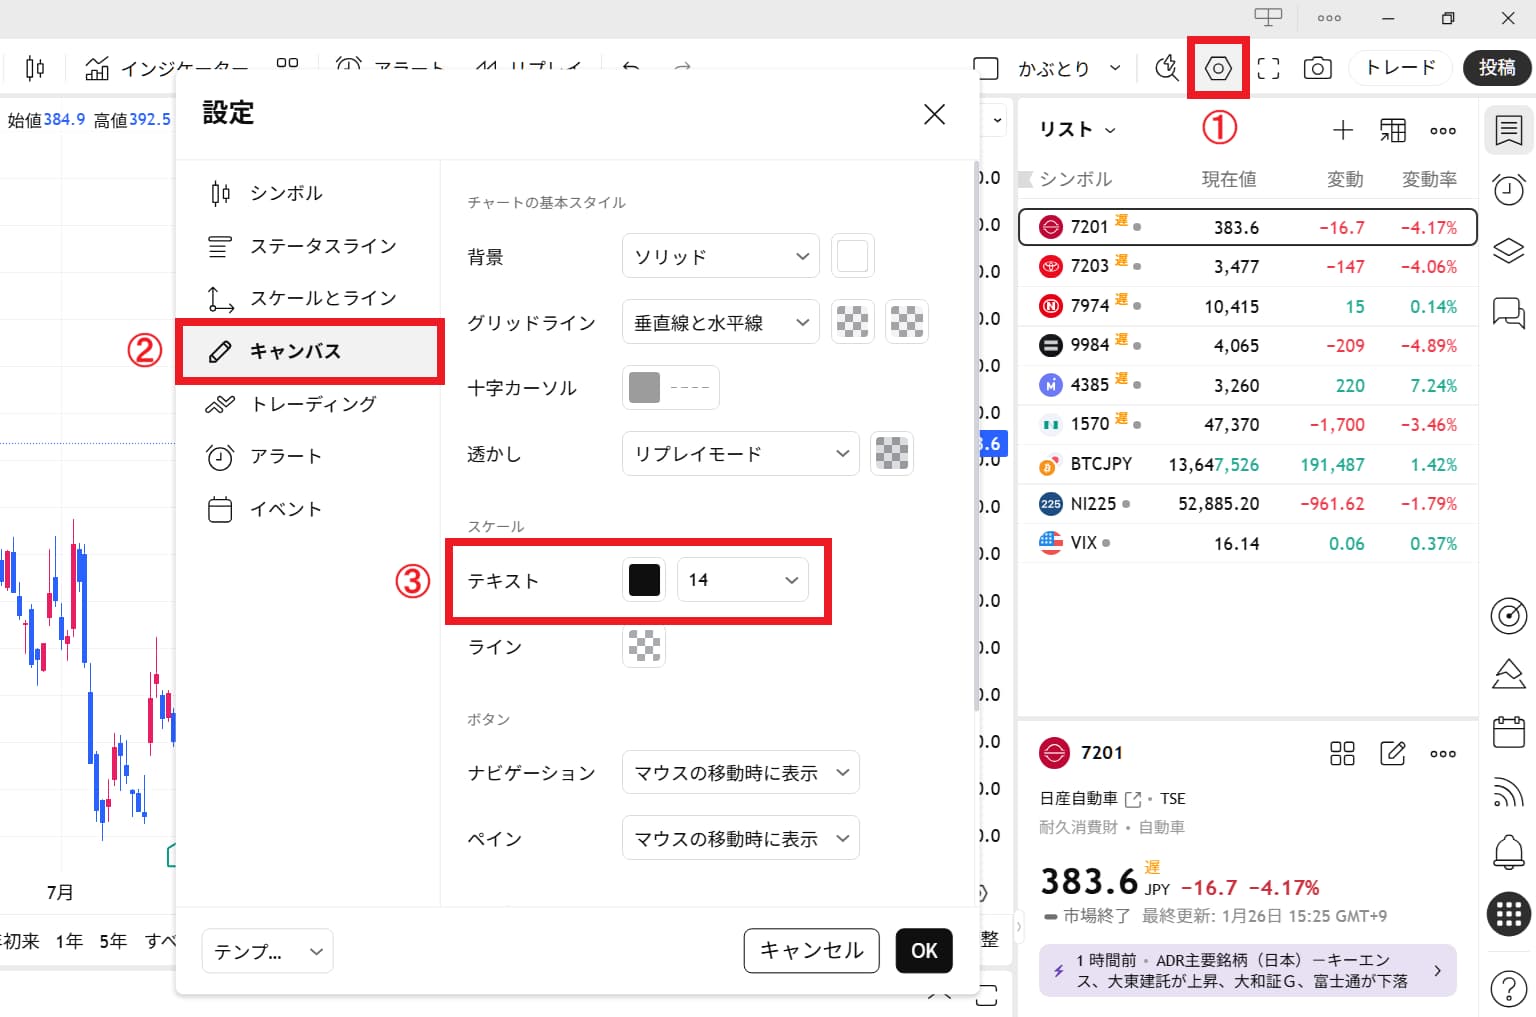Image resolution: width=1536 pixels, height=1017 pixels.
Task: Open the Alerts clock icon in sidebar
Action: (1509, 190)
